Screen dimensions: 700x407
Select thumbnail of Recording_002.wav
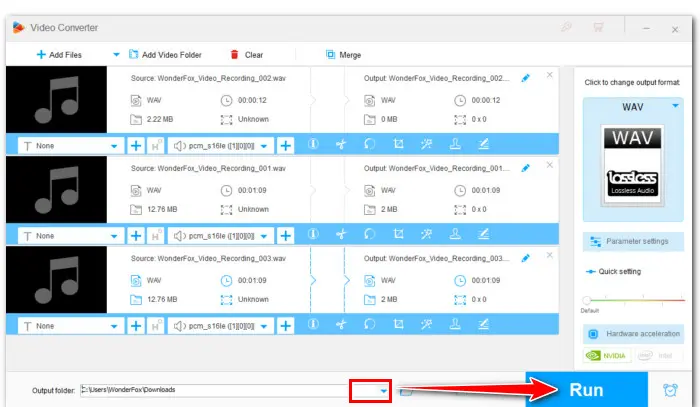[x=56, y=100]
